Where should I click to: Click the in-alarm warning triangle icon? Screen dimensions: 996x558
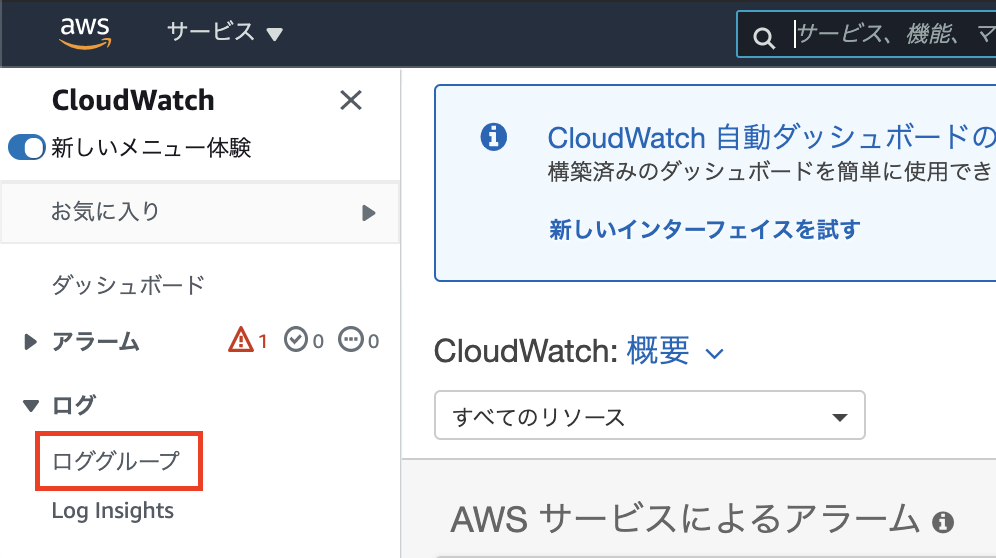point(241,339)
